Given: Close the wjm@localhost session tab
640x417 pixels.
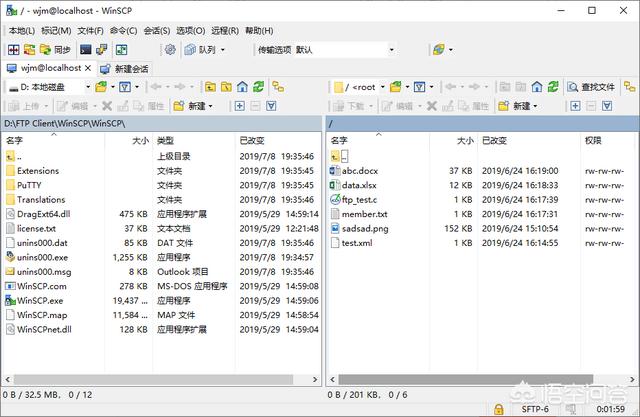Looking at the screenshot, I should point(88,68).
